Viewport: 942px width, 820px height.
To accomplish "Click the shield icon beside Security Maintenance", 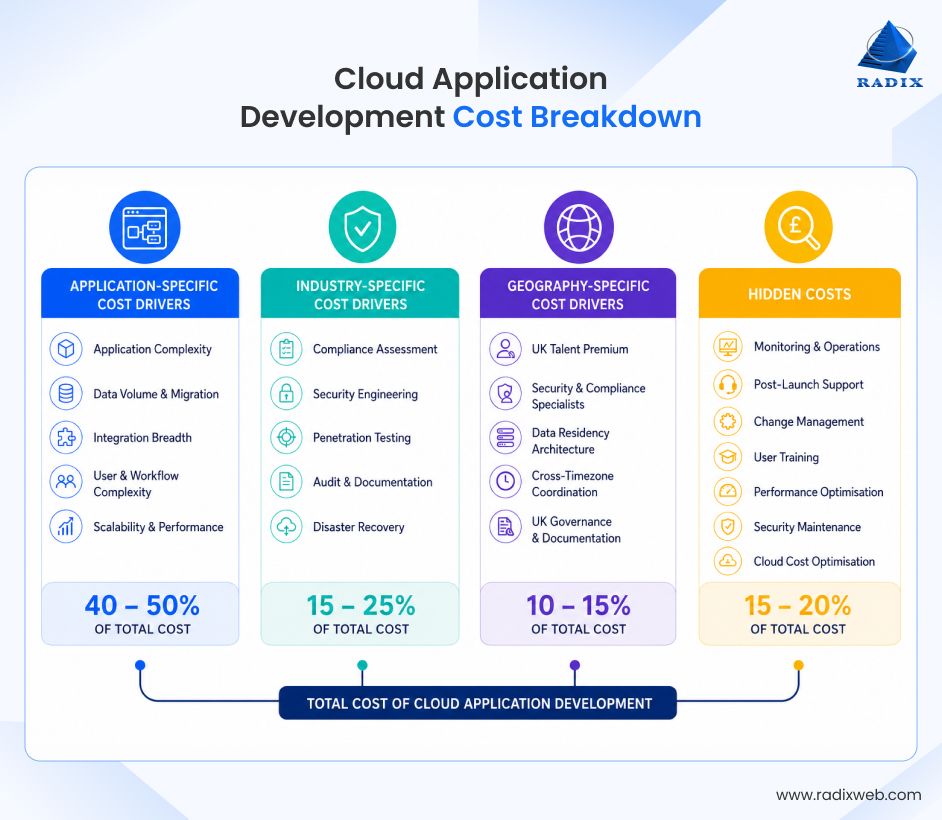I will (728, 526).
